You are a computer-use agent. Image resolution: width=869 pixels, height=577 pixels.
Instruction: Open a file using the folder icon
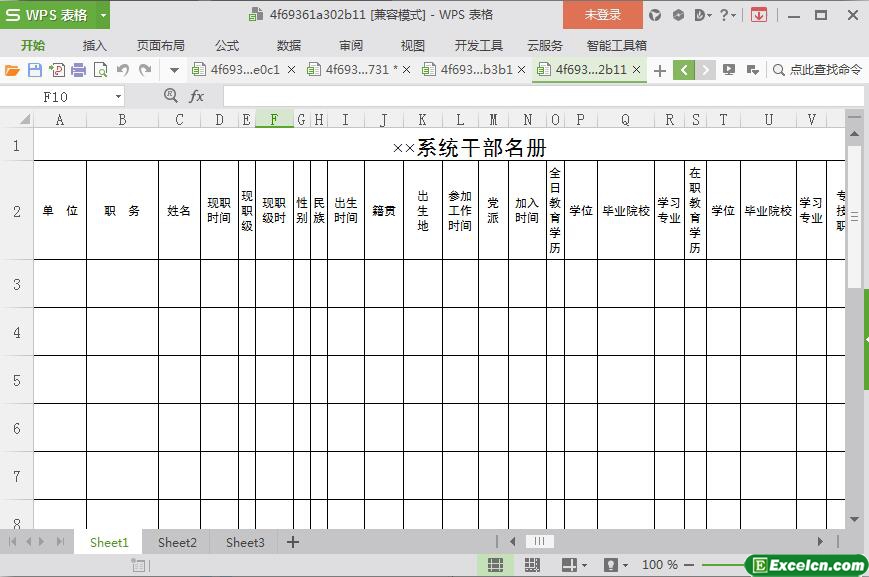(12, 70)
